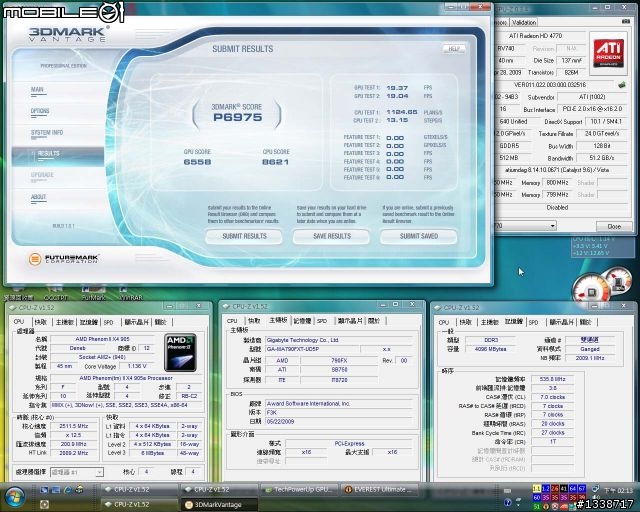Click the network icon in system tray
The image size is (640, 512).
click(596, 489)
